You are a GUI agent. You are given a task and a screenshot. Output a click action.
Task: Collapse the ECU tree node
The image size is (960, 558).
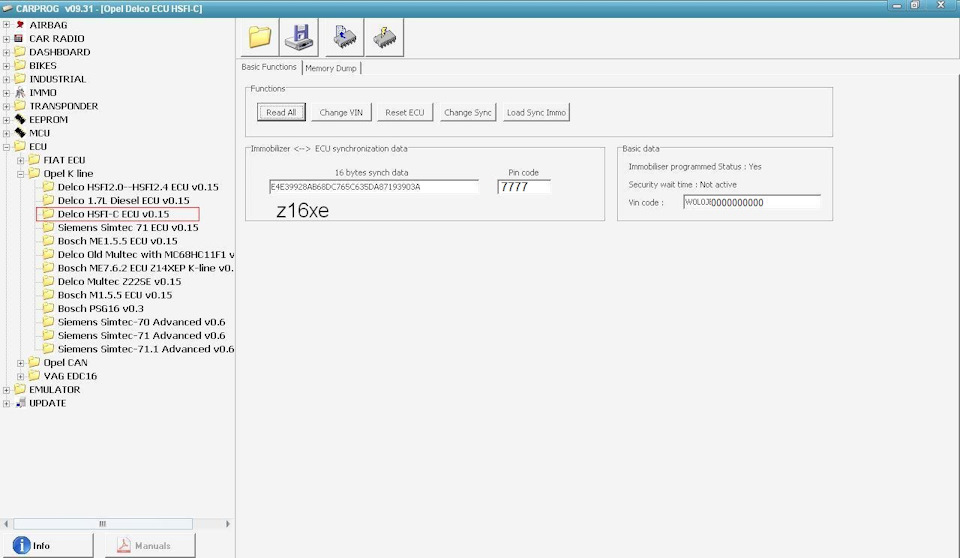tap(6, 147)
